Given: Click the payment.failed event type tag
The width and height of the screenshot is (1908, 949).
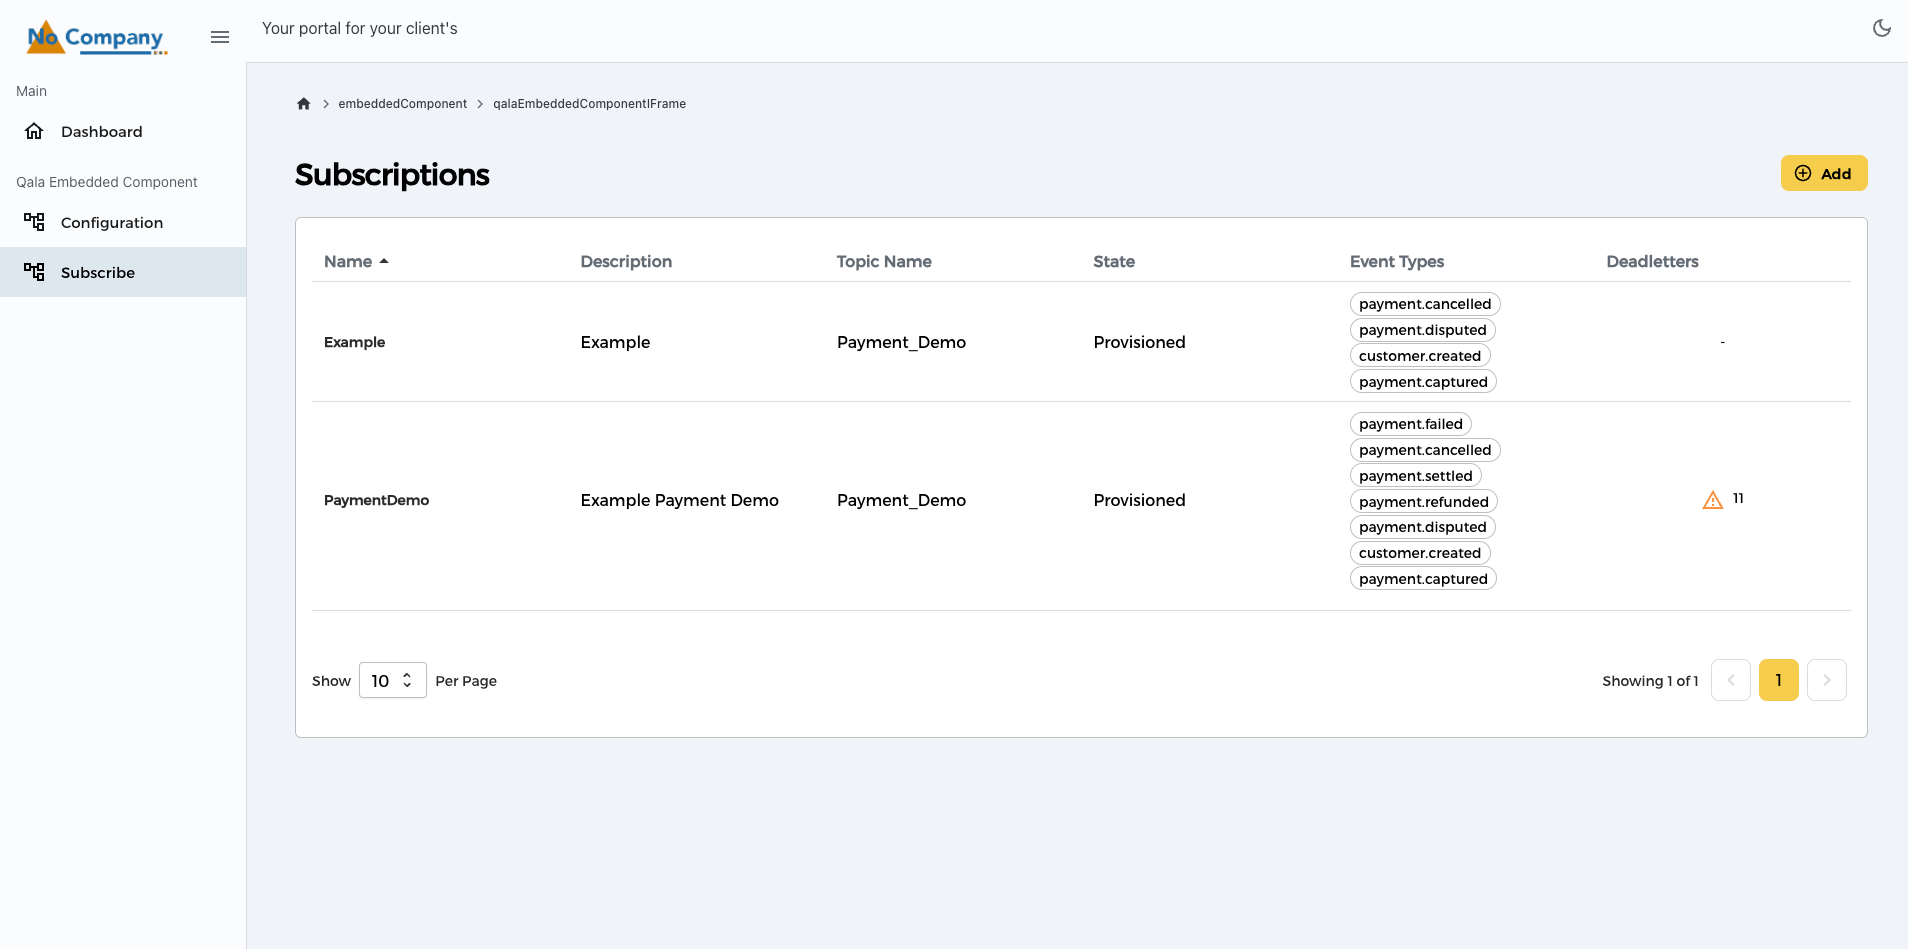Looking at the screenshot, I should coord(1410,424).
